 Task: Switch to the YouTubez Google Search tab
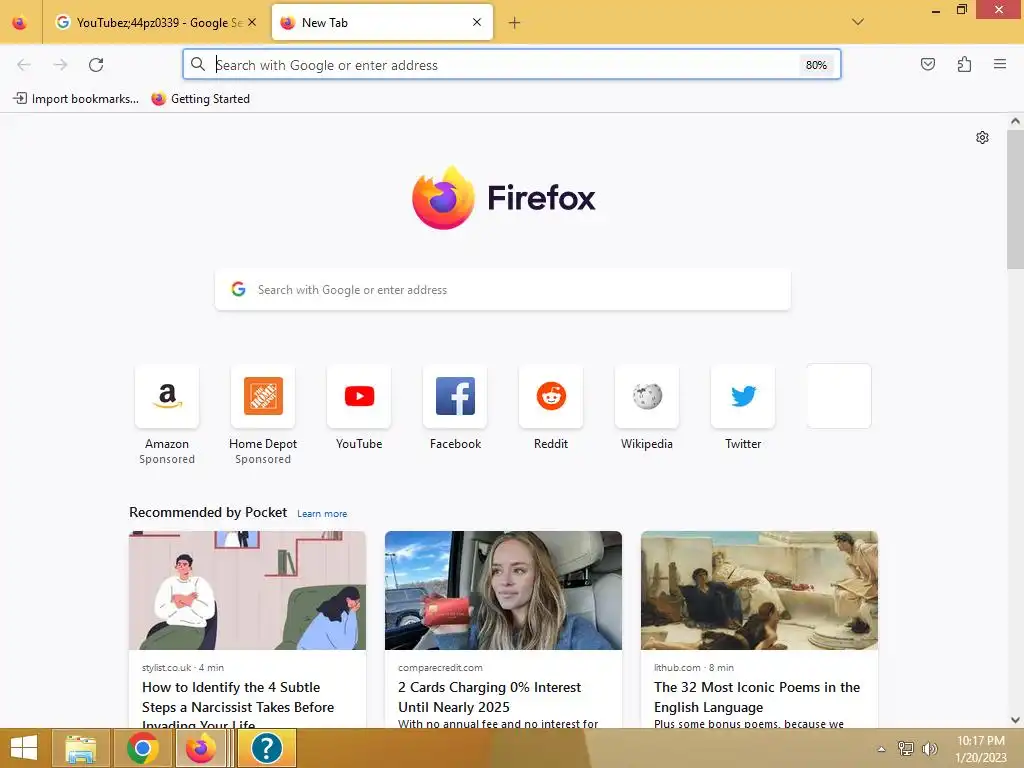pos(155,23)
